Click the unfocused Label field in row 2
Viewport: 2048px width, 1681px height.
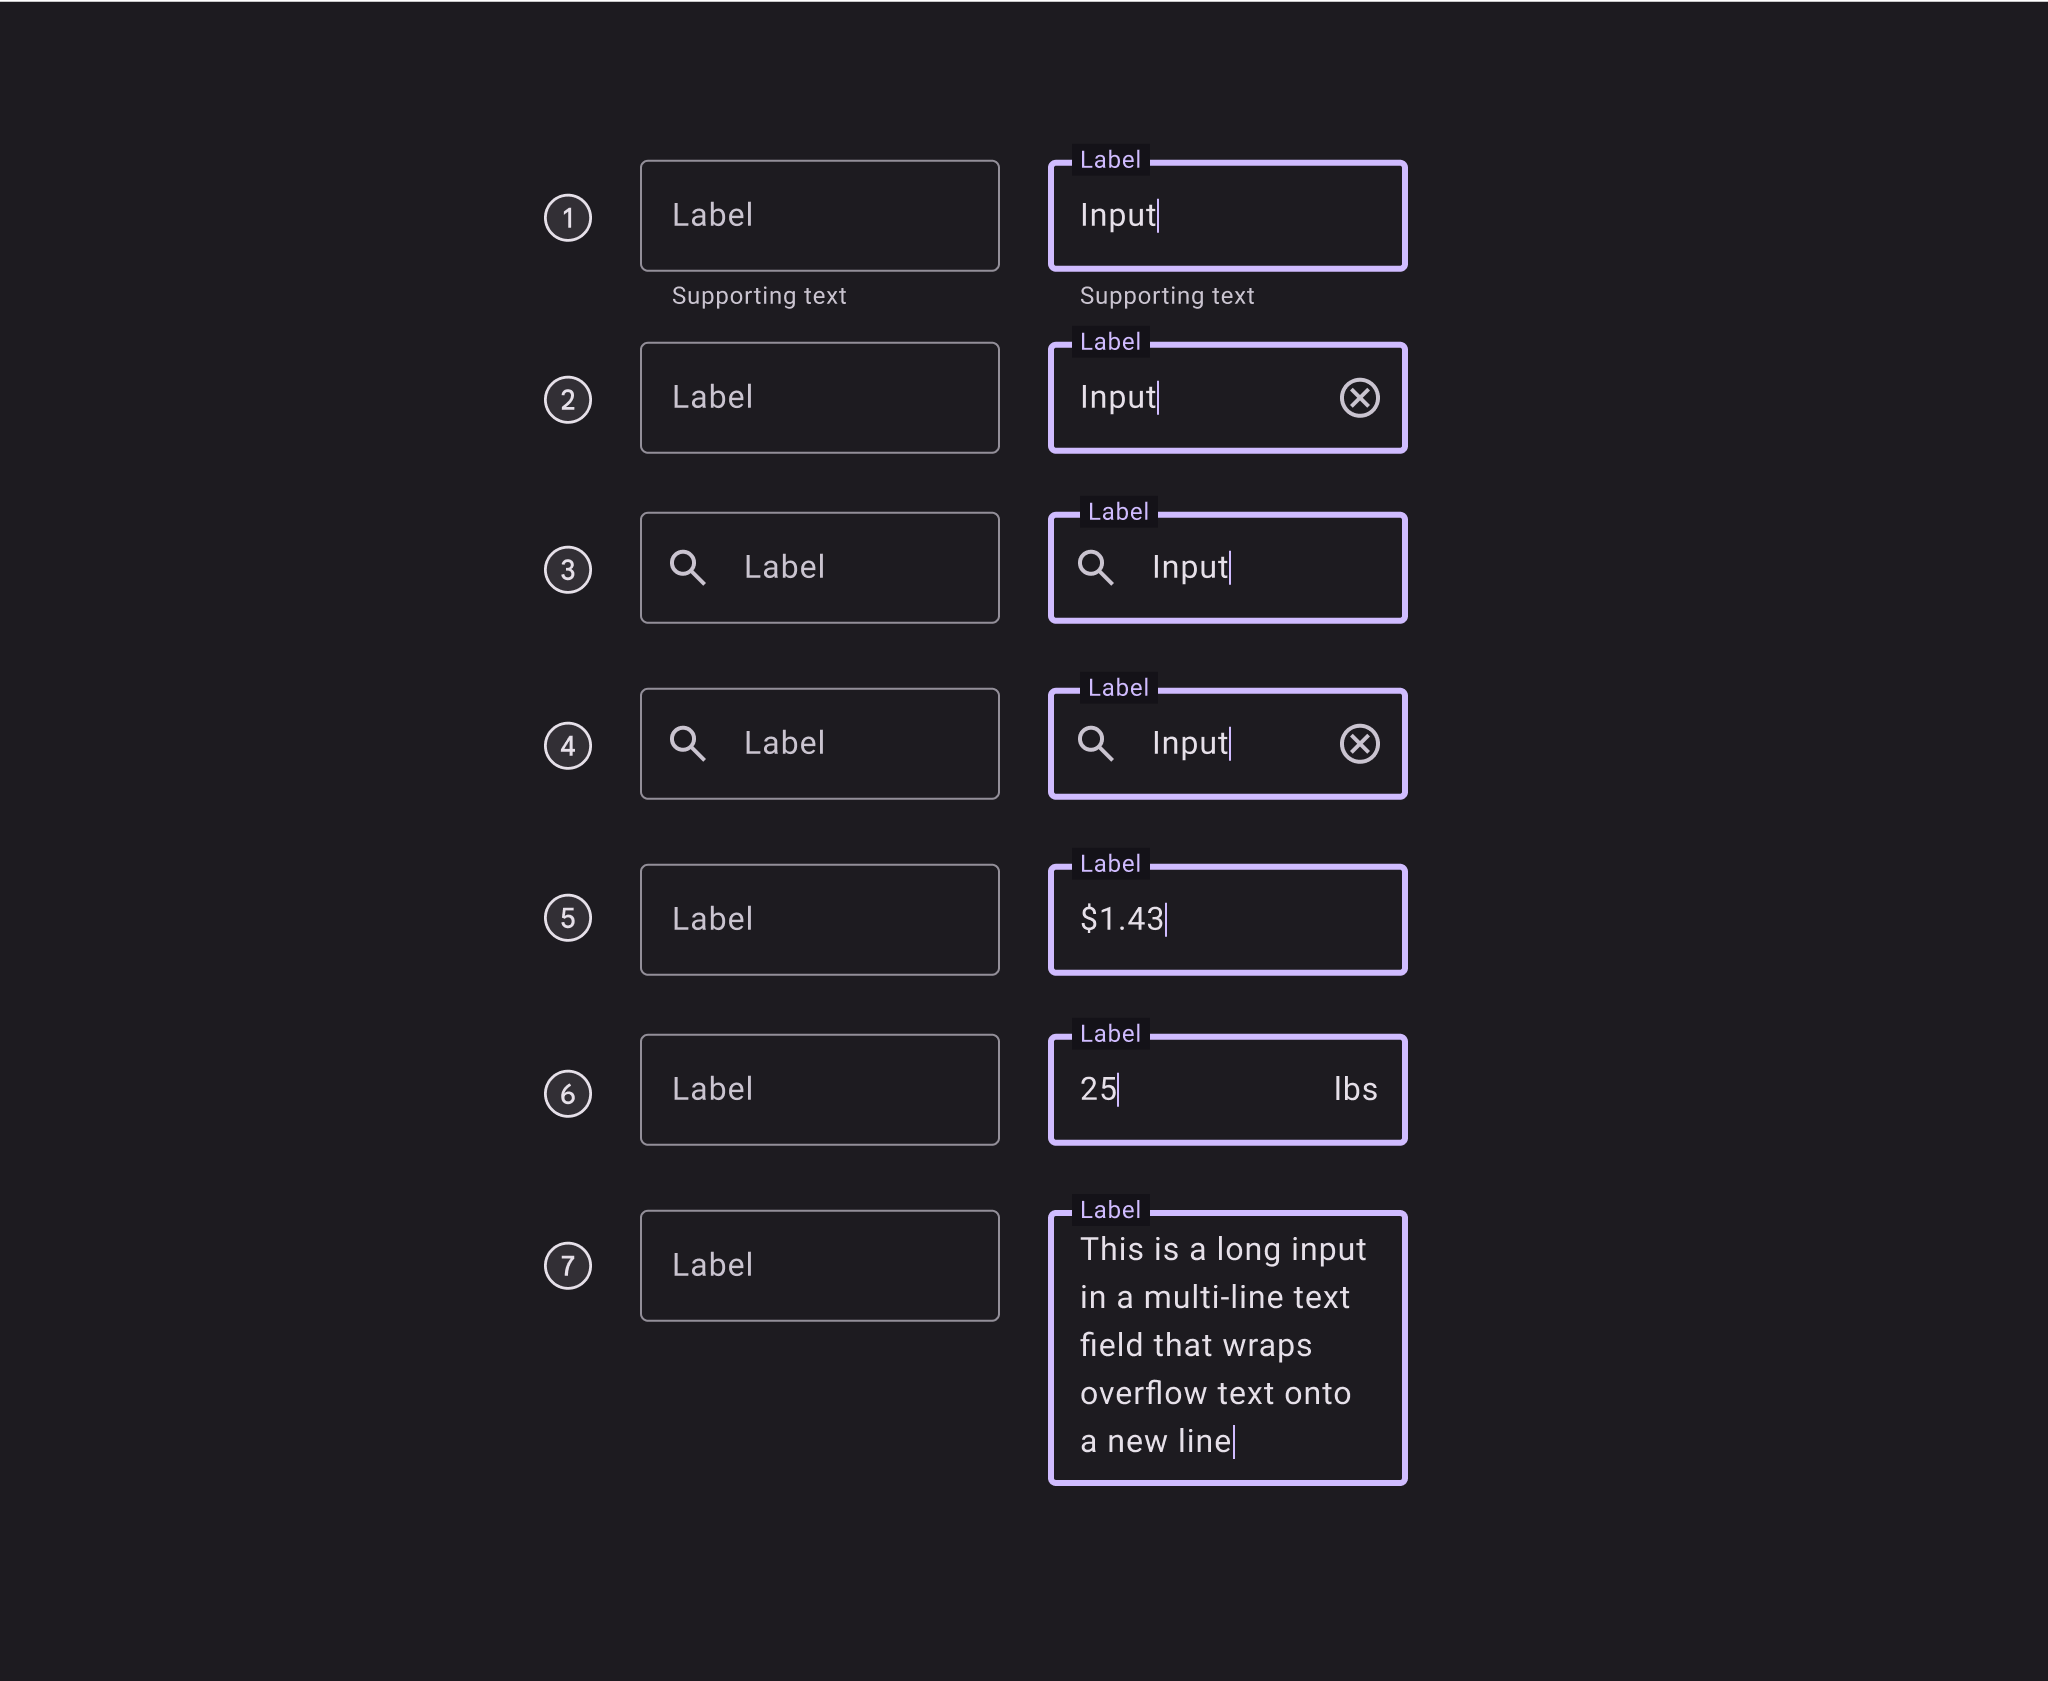pos(819,398)
